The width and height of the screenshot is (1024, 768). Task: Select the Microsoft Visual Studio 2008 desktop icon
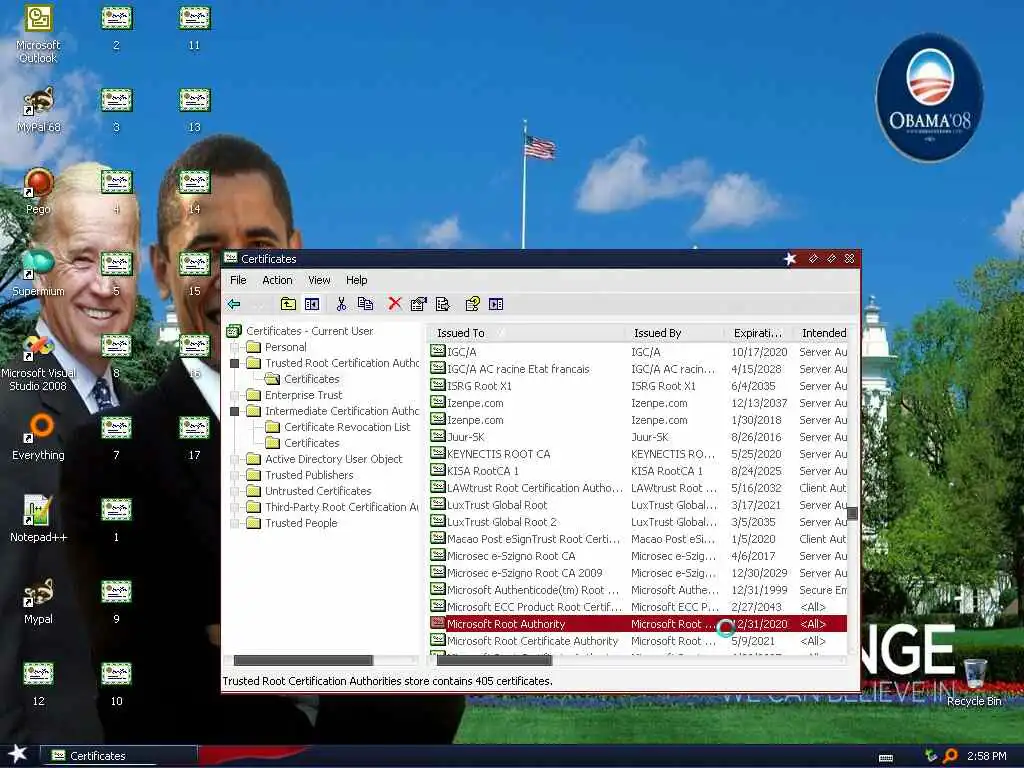38,362
